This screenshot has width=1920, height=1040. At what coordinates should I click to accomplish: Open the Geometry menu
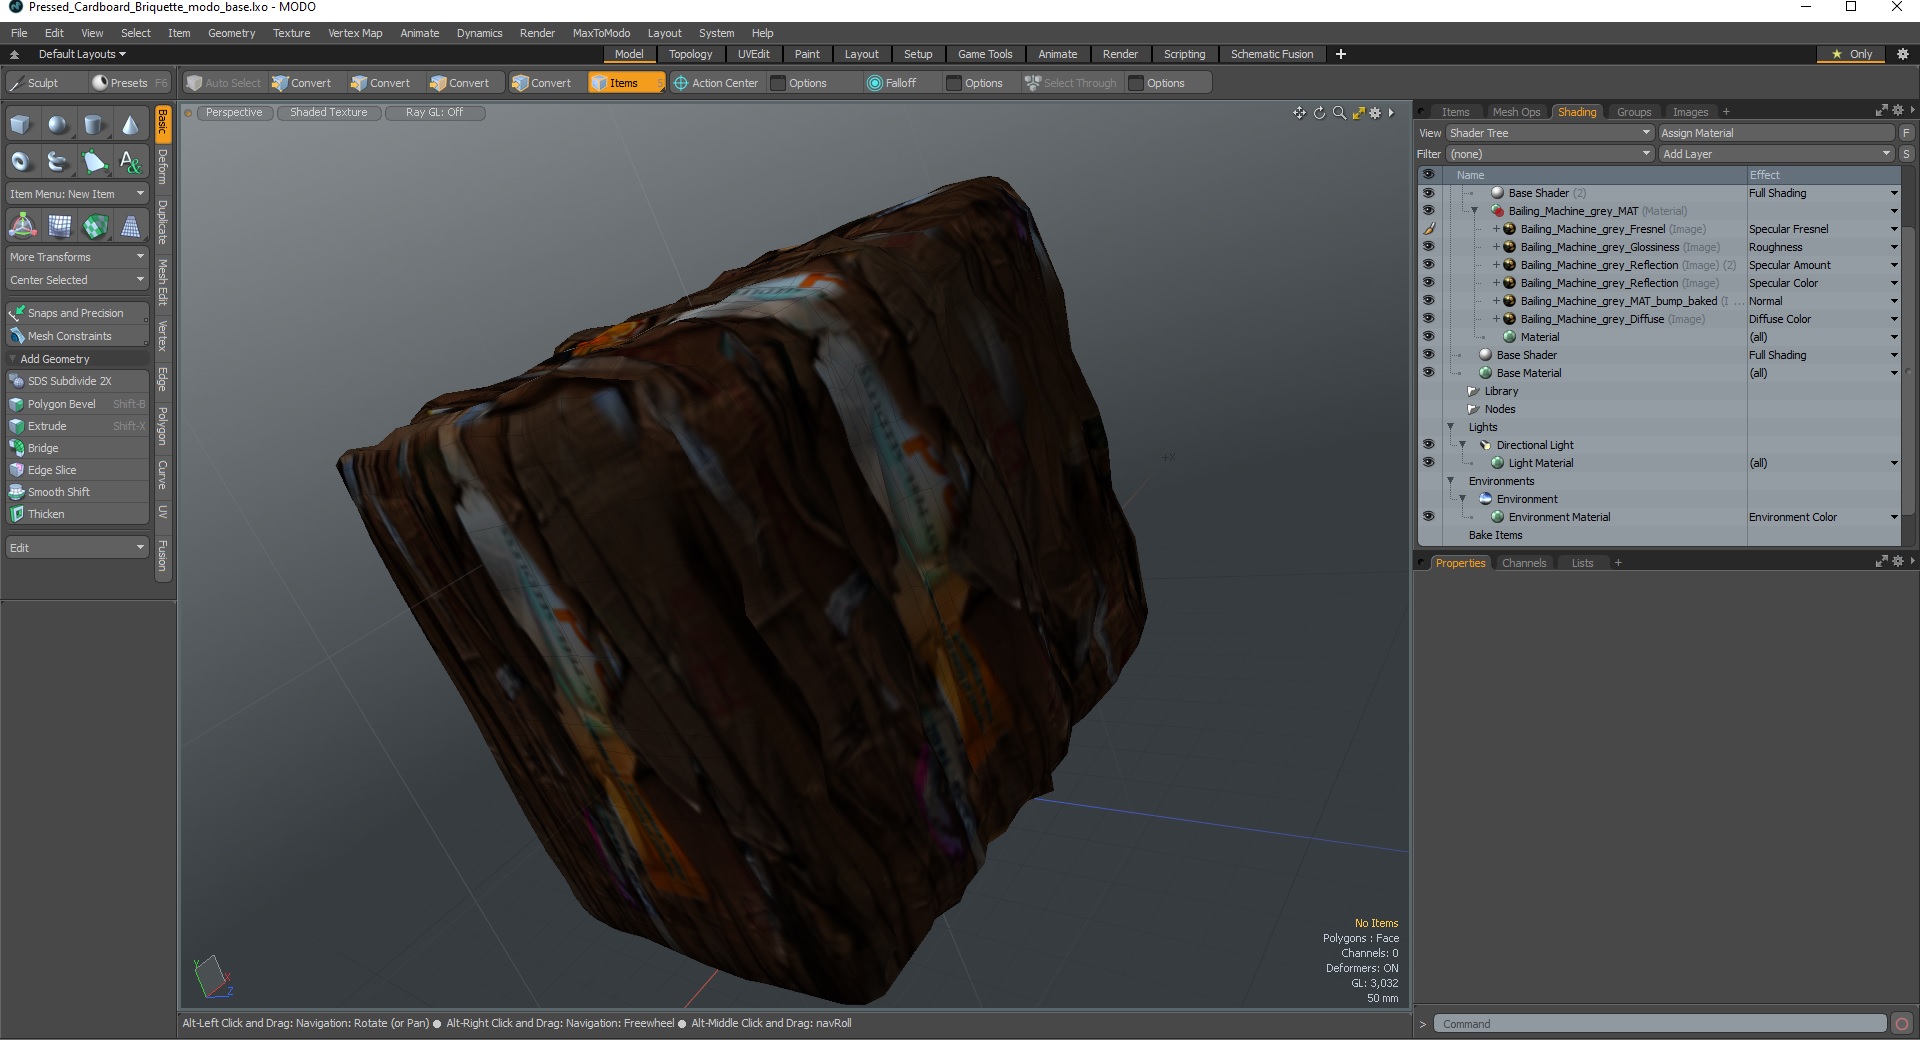(x=231, y=33)
